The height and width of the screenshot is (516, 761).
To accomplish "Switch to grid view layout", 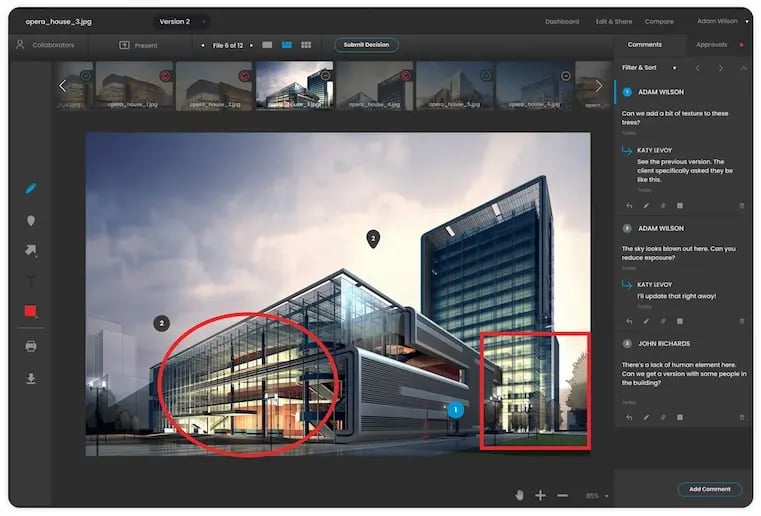I will point(306,45).
